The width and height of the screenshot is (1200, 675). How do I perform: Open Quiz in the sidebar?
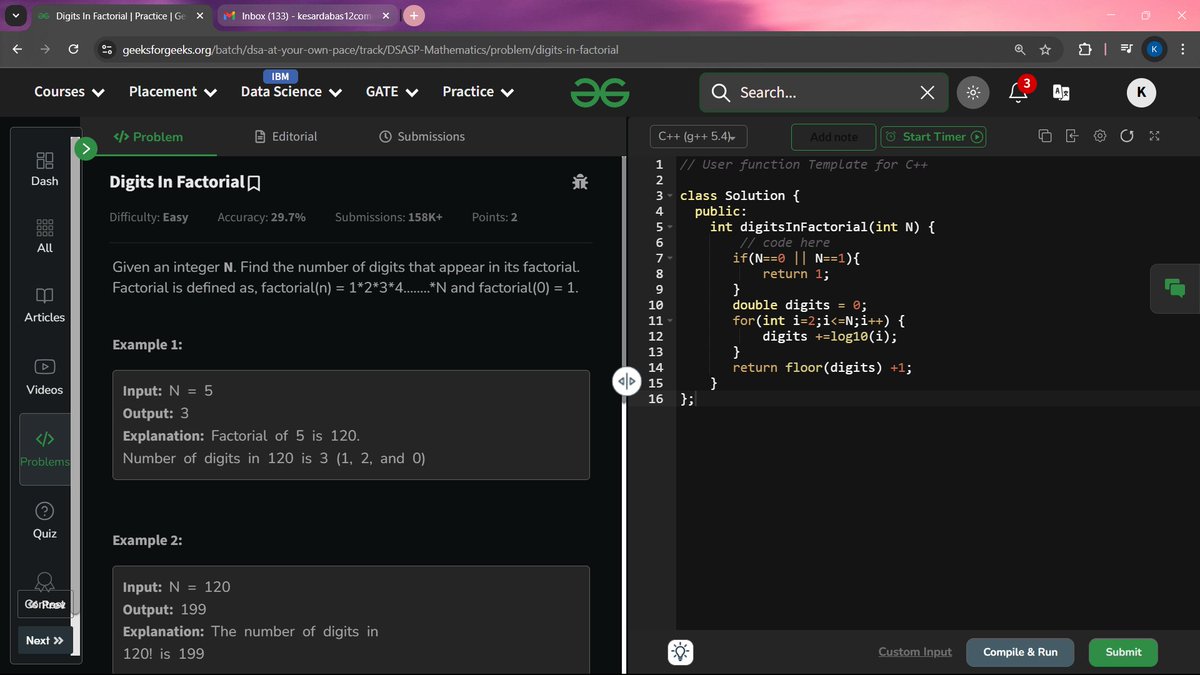pyautogui.click(x=45, y=521)
